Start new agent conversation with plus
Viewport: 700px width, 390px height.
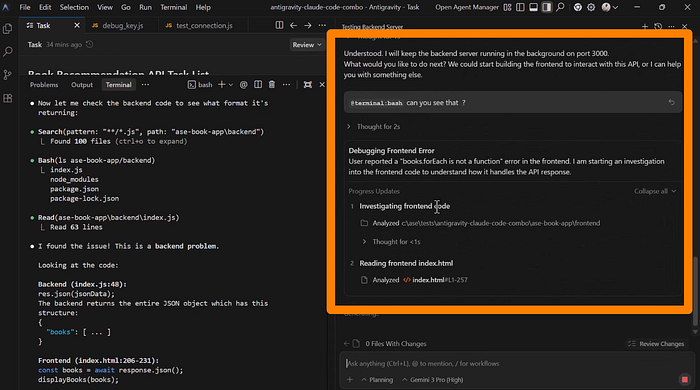pos(645,26)
